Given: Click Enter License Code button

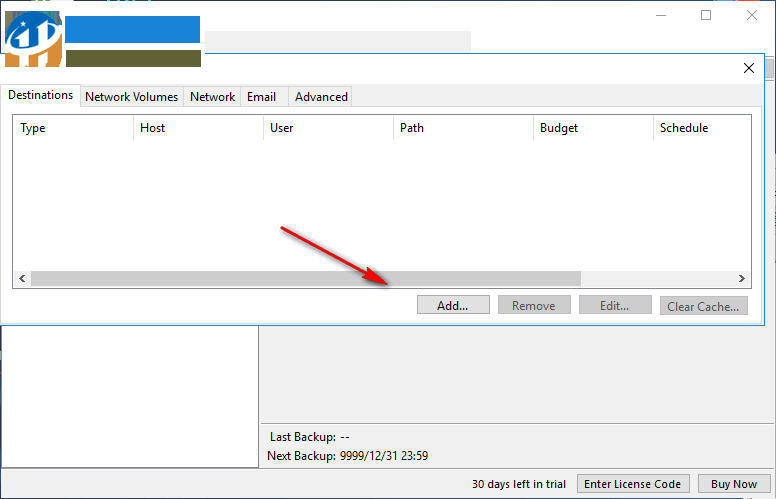Looking at the screenshot, I should point(633,484).
